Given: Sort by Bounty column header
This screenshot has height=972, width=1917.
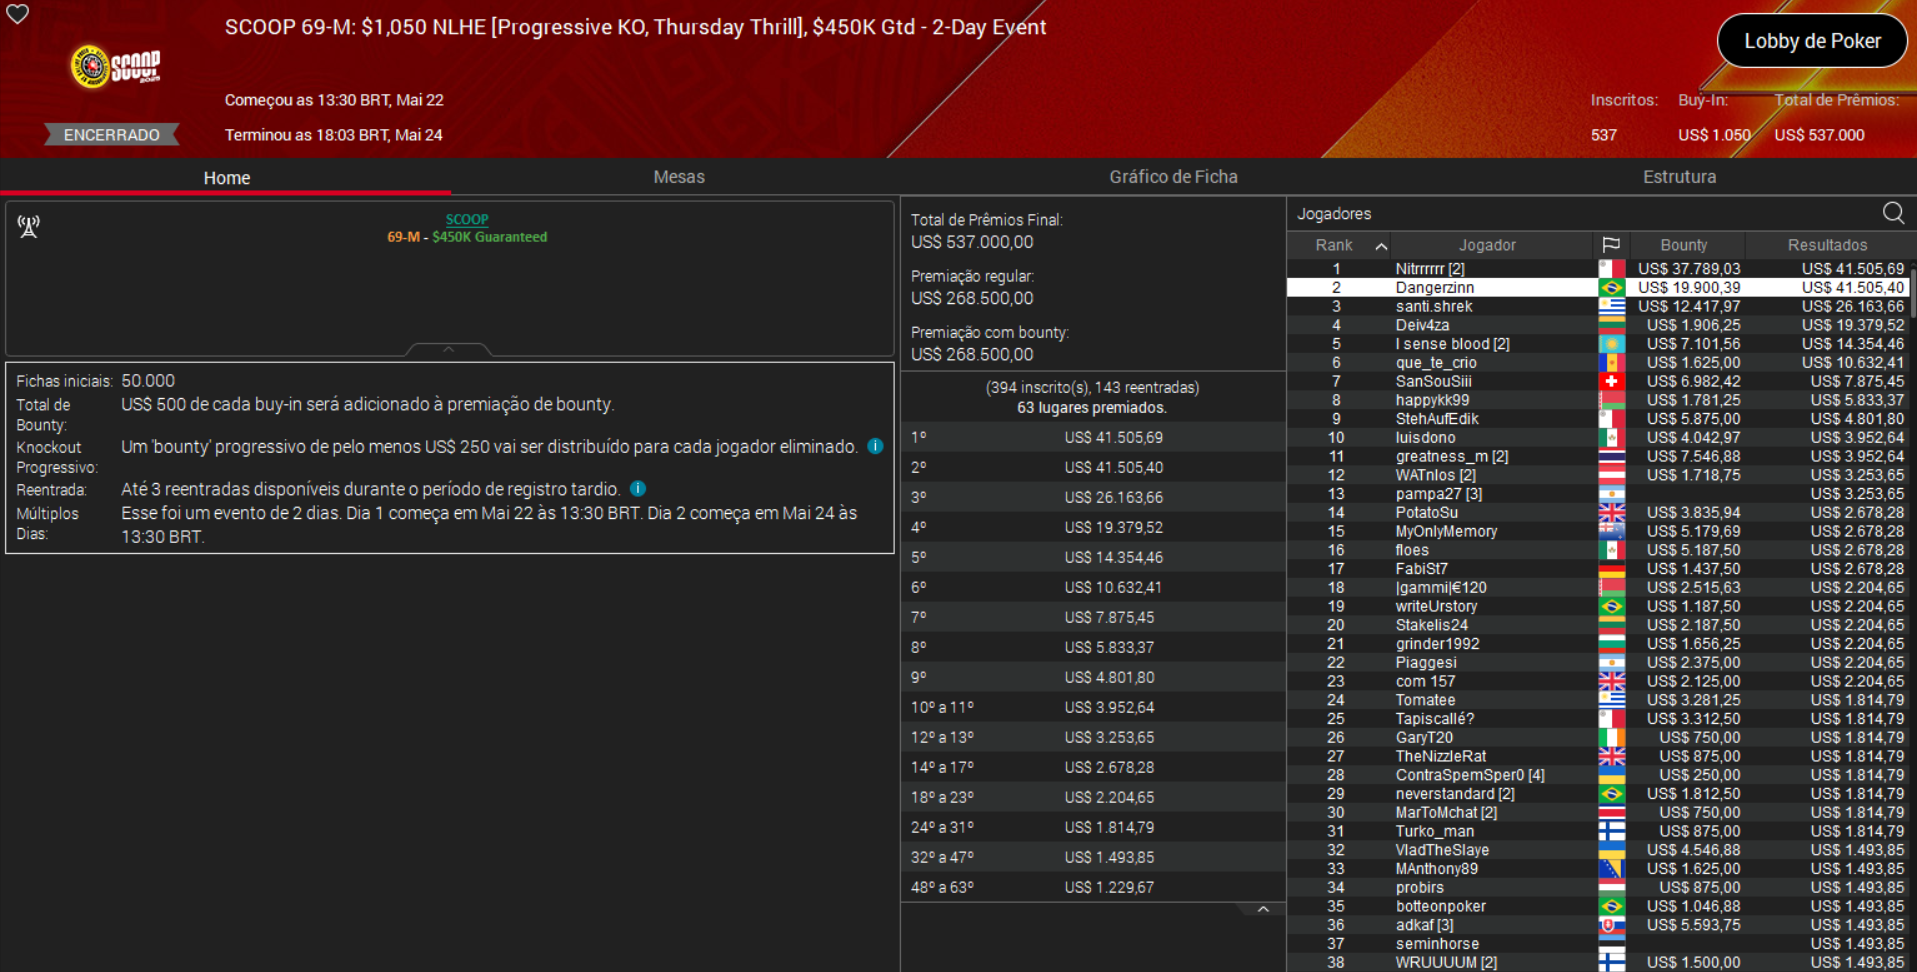Looking at the screenshot, I should [x=1684, y=245].
